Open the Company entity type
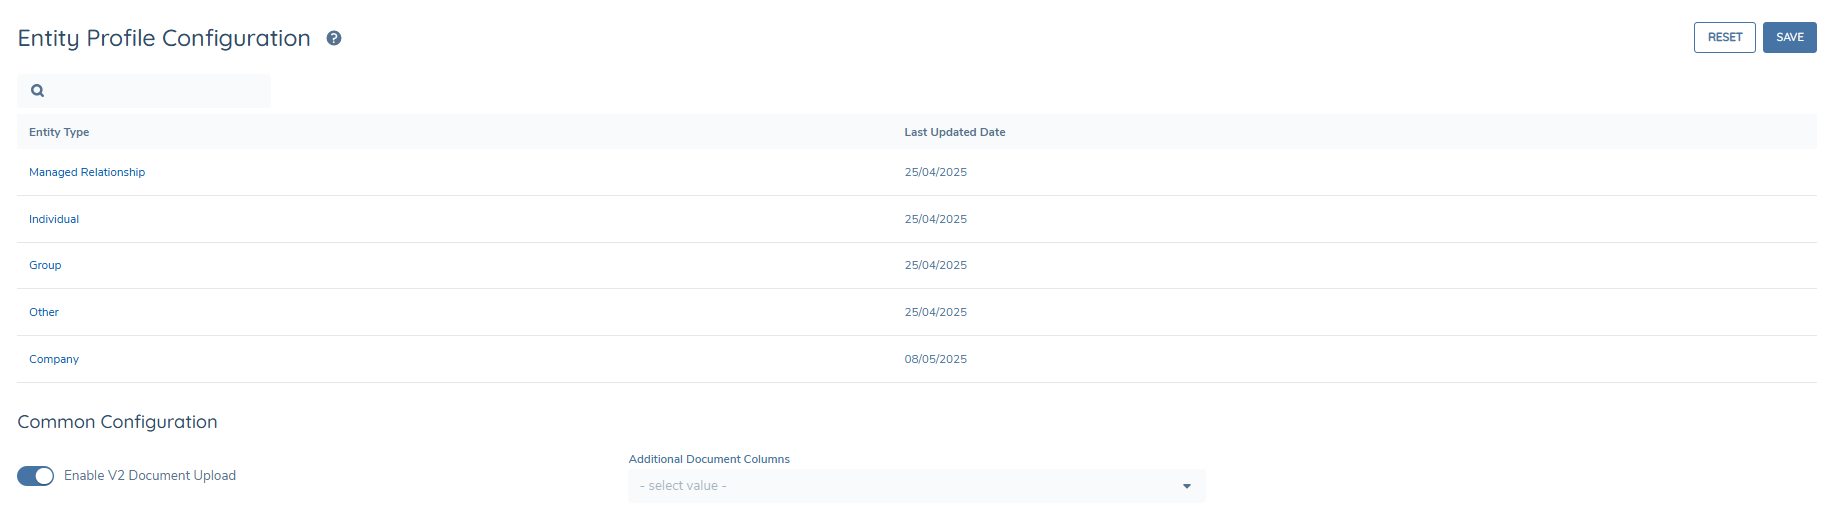 (54, 359)
